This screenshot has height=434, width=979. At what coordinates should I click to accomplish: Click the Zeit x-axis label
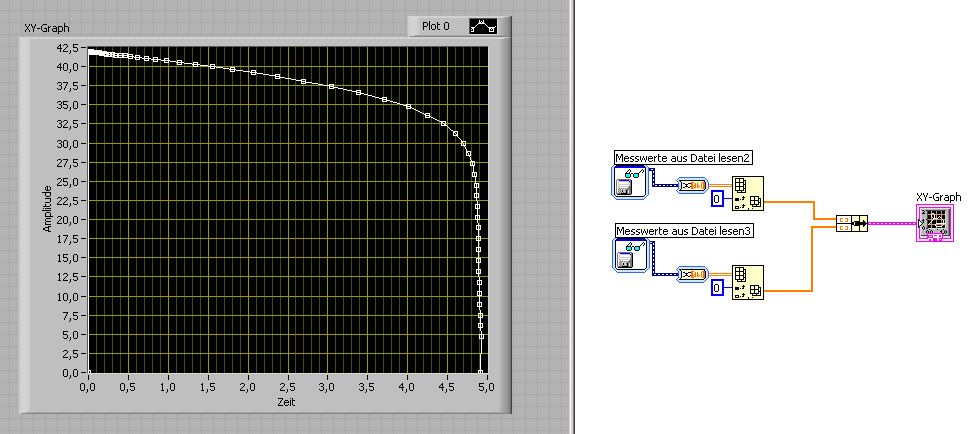pyautogui.click(x=287, y=402)
